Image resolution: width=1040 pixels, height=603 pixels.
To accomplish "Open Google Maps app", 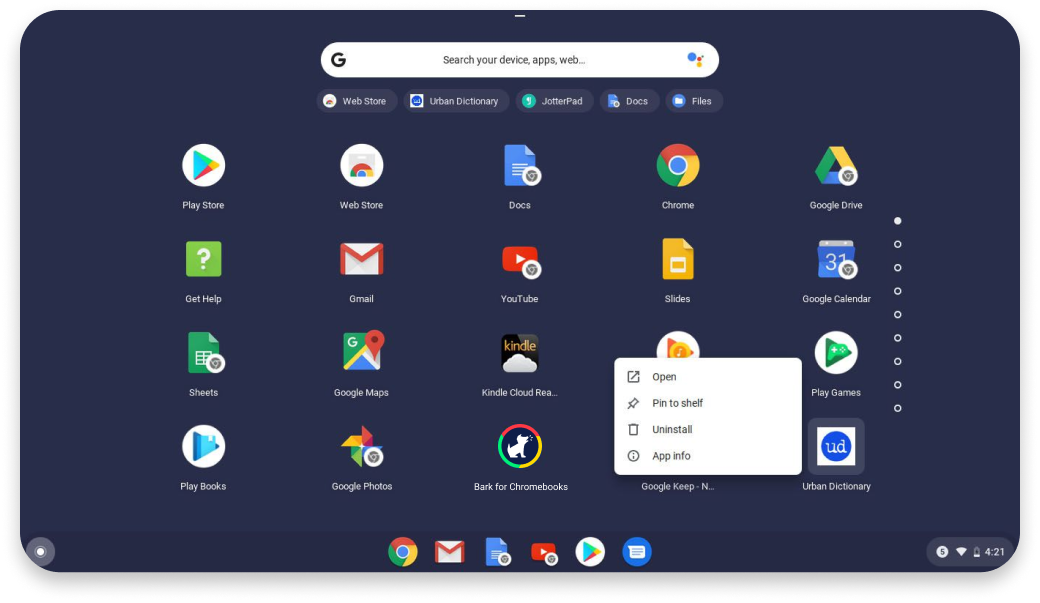I will 361,353.
